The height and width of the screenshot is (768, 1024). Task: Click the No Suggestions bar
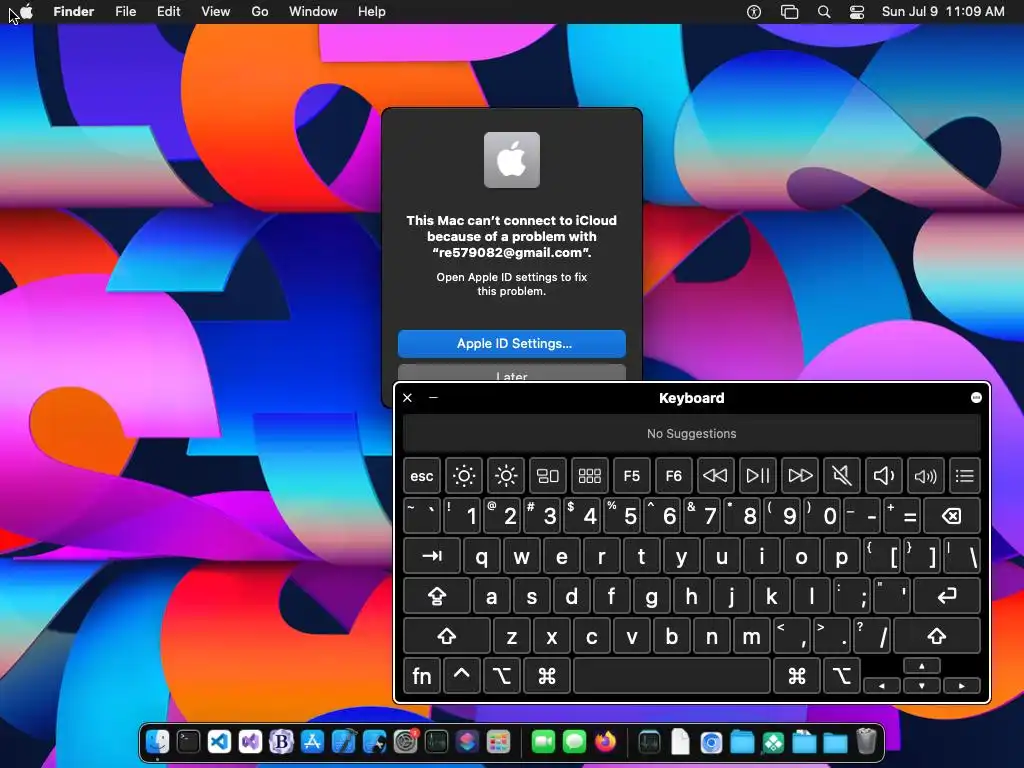click(692, 434)
